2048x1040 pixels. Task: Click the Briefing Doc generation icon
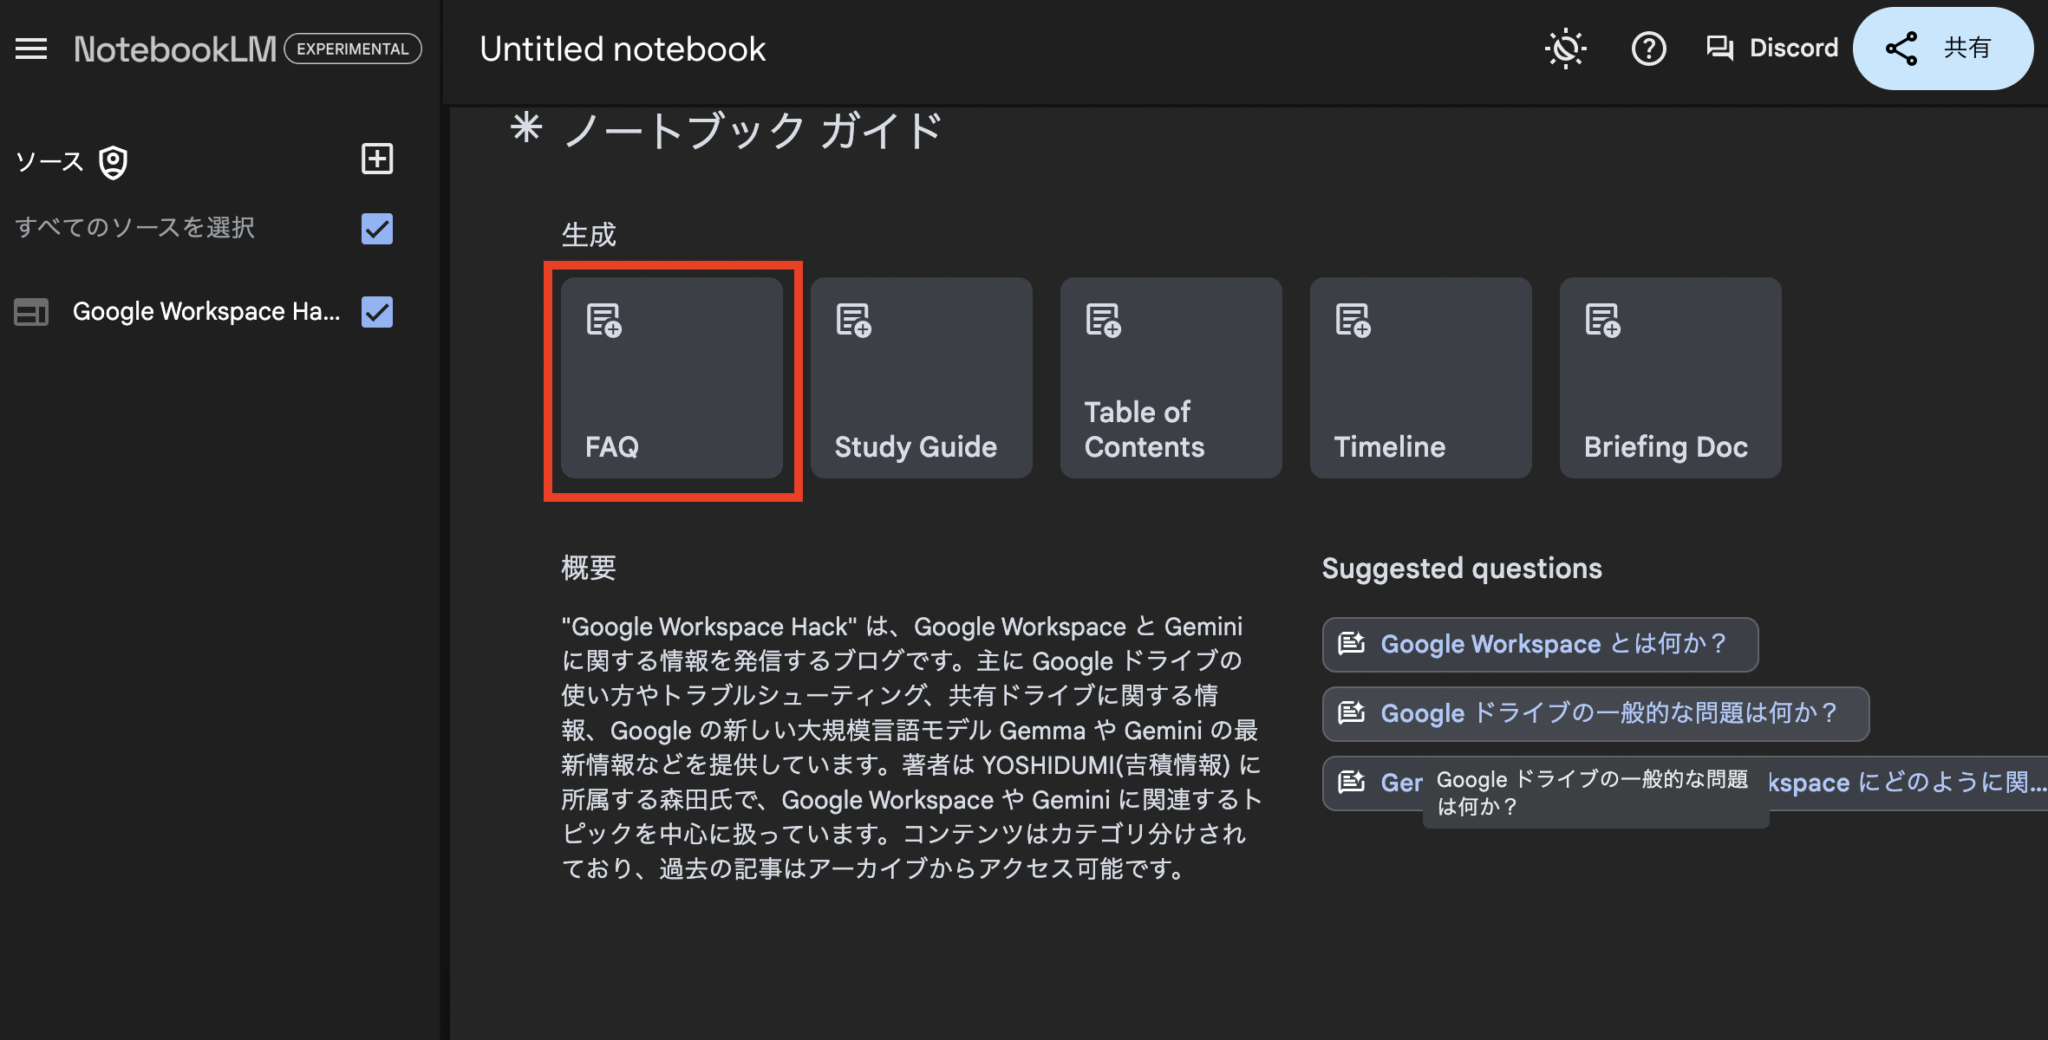[x=1600, y=320]
